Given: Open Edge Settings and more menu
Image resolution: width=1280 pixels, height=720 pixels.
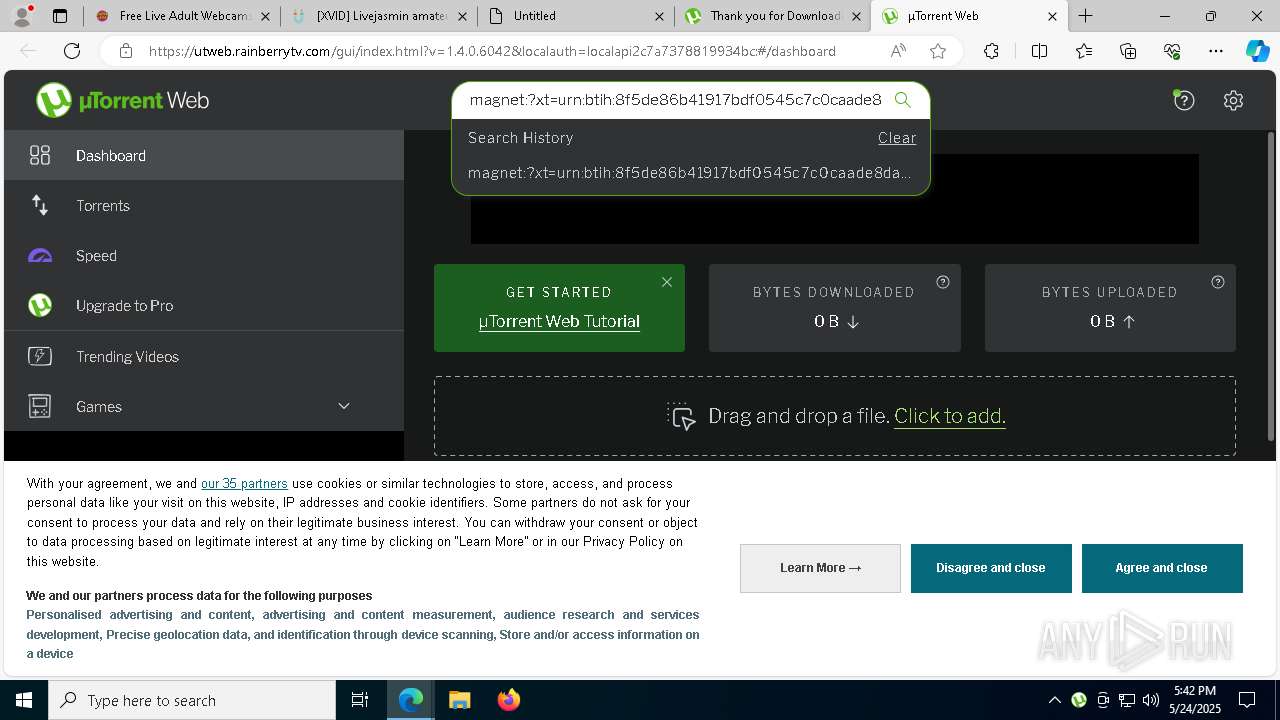Looking at the screenshot, I should pos(1216,51).
